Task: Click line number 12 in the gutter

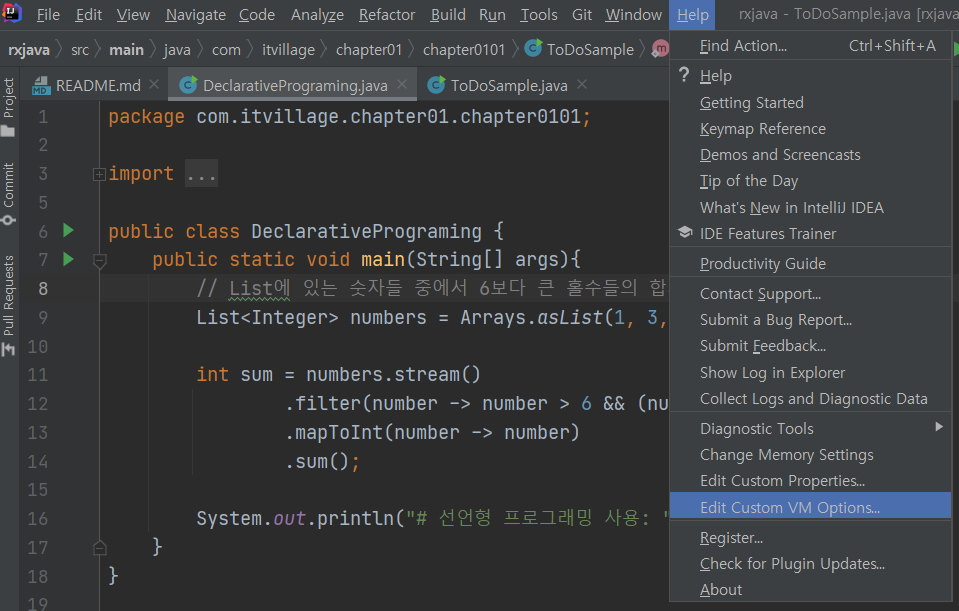Action: click(x=37, y=404)
